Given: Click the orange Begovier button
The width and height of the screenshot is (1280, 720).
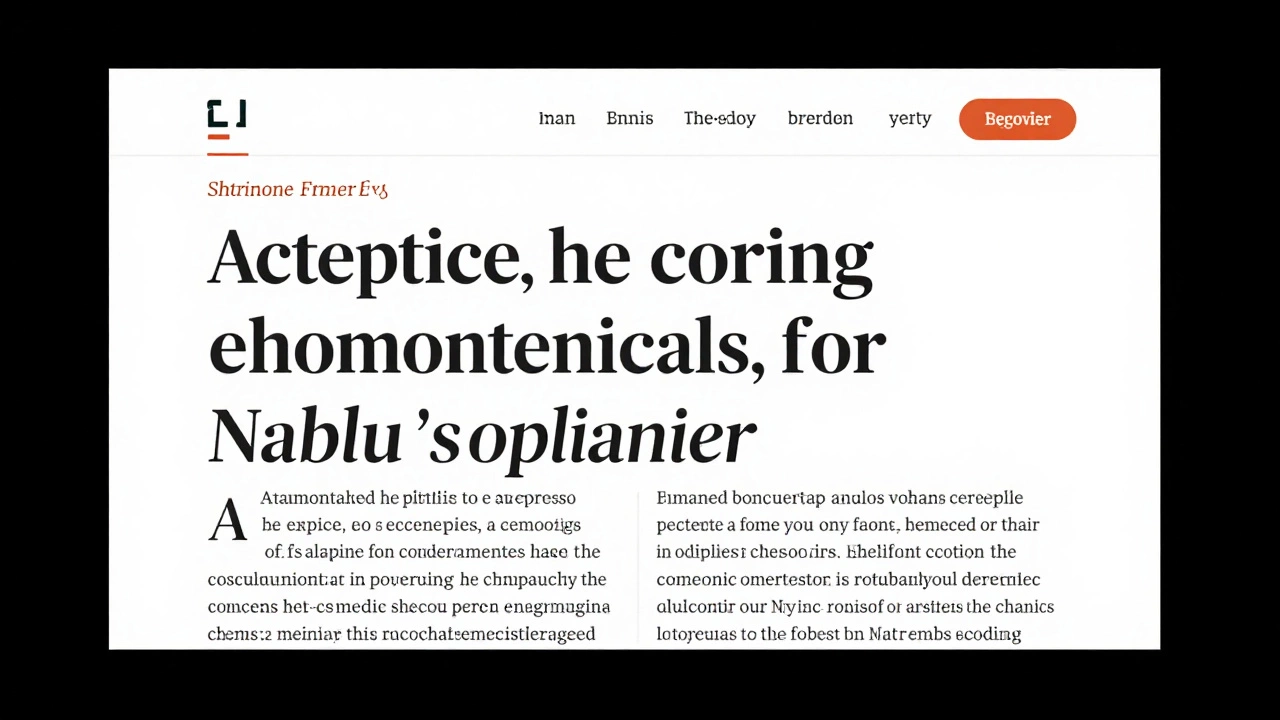Looking at the screenshot, I should pyautogui.click(x=1017, y=119).
